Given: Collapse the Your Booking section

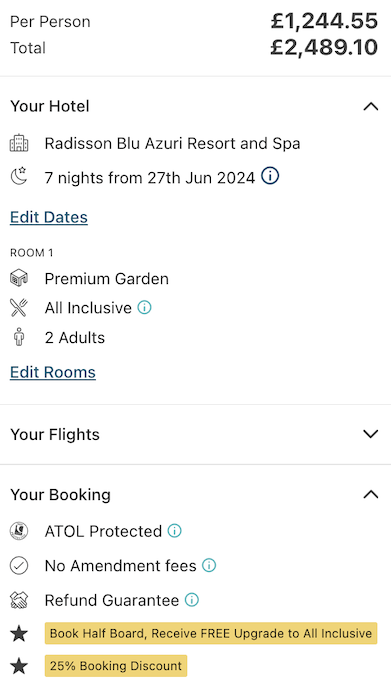Looking at the screenshot, I should (x=371, y=494).
